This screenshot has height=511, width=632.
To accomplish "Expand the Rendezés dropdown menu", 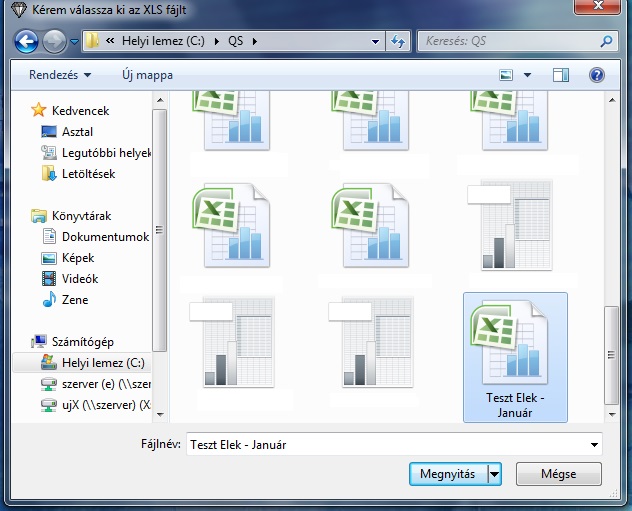I will 60,75.
